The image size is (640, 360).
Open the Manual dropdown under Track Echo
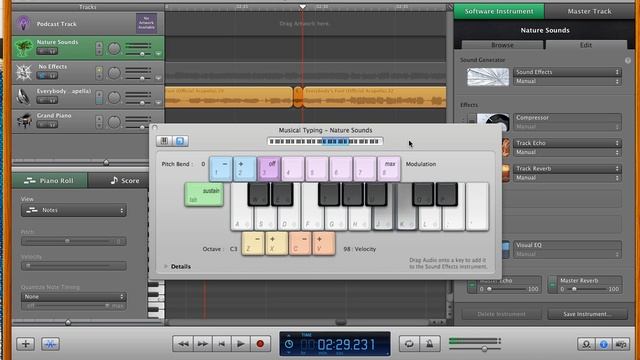point(567,152)
